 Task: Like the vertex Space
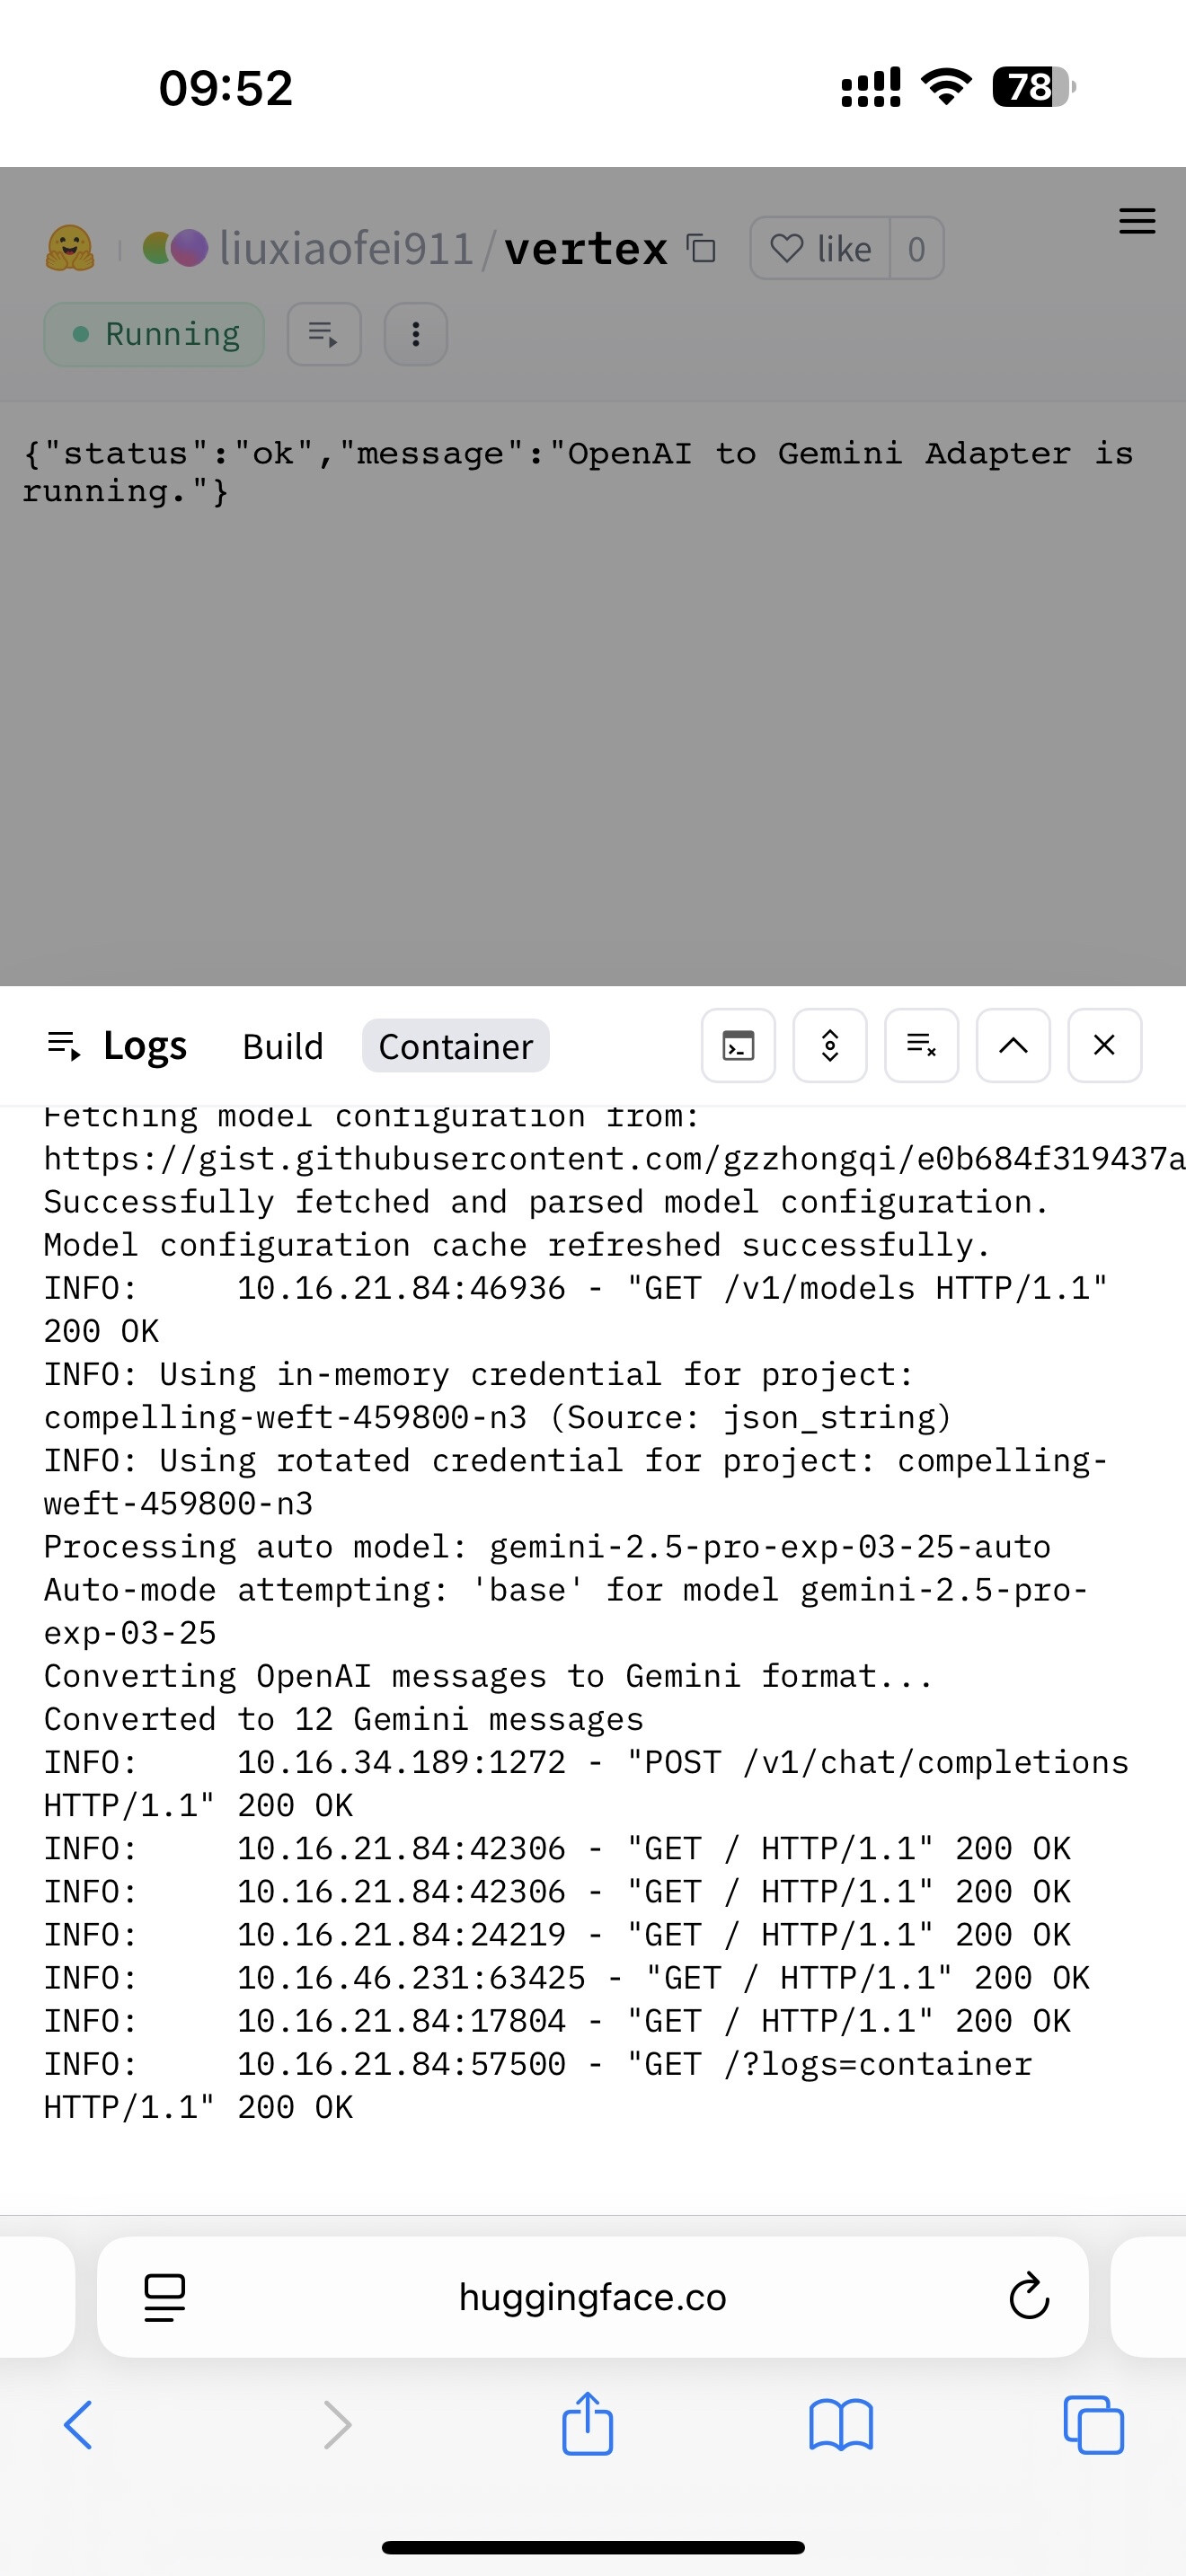[x=820, y=248]
